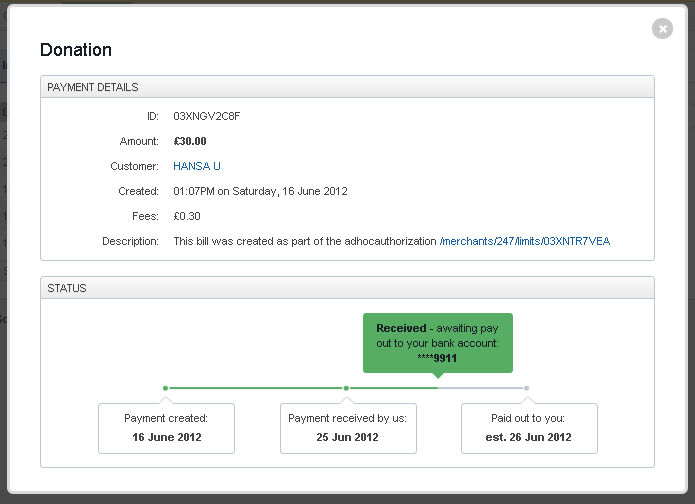Screen dimensions: 695x504
Task: Click the Payment created timeline dot
Action: click(x=165, y=388)
